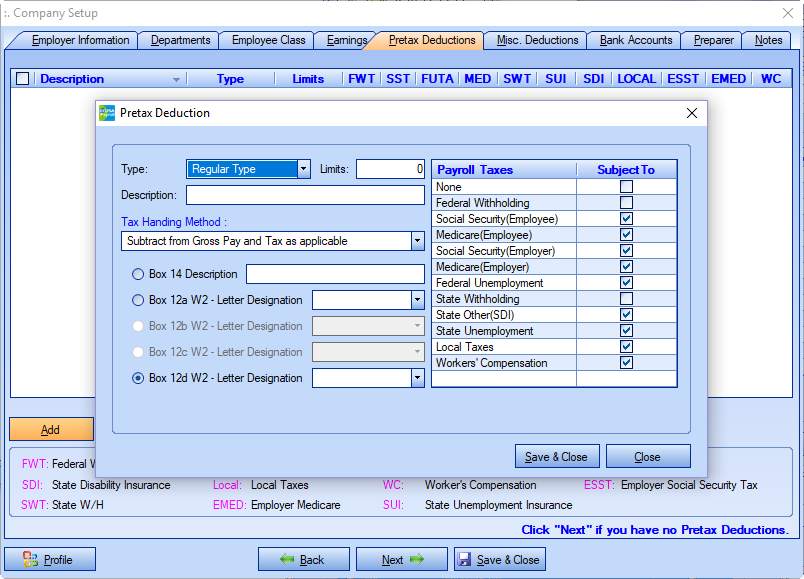Image resolution: width=804 pixels, height=579 pixels.
Task: Click the Profile button icon
Action: click(30, 559)
